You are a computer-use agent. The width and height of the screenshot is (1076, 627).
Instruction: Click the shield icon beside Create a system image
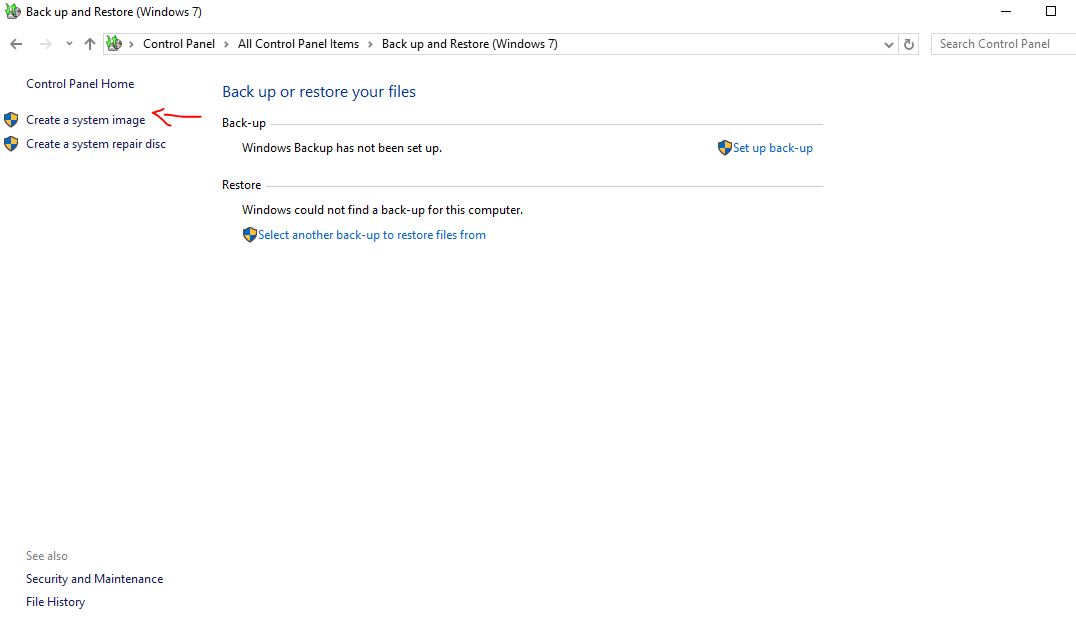(11, 120)
